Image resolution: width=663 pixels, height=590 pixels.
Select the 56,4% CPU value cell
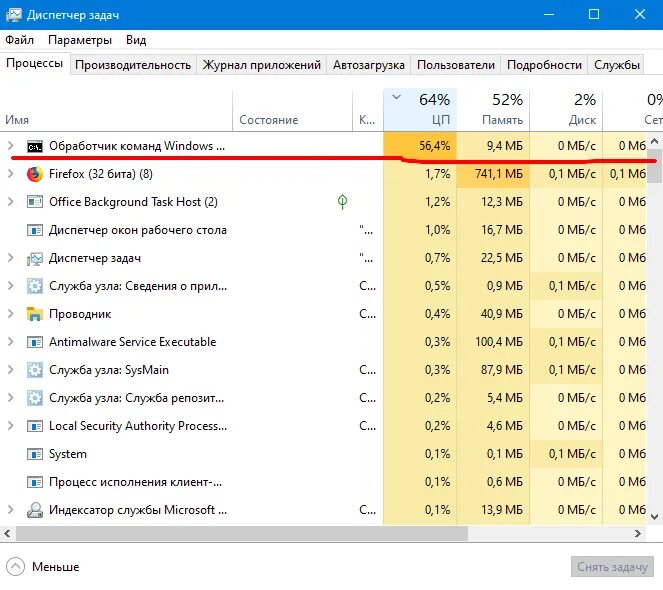coord(420,146)
